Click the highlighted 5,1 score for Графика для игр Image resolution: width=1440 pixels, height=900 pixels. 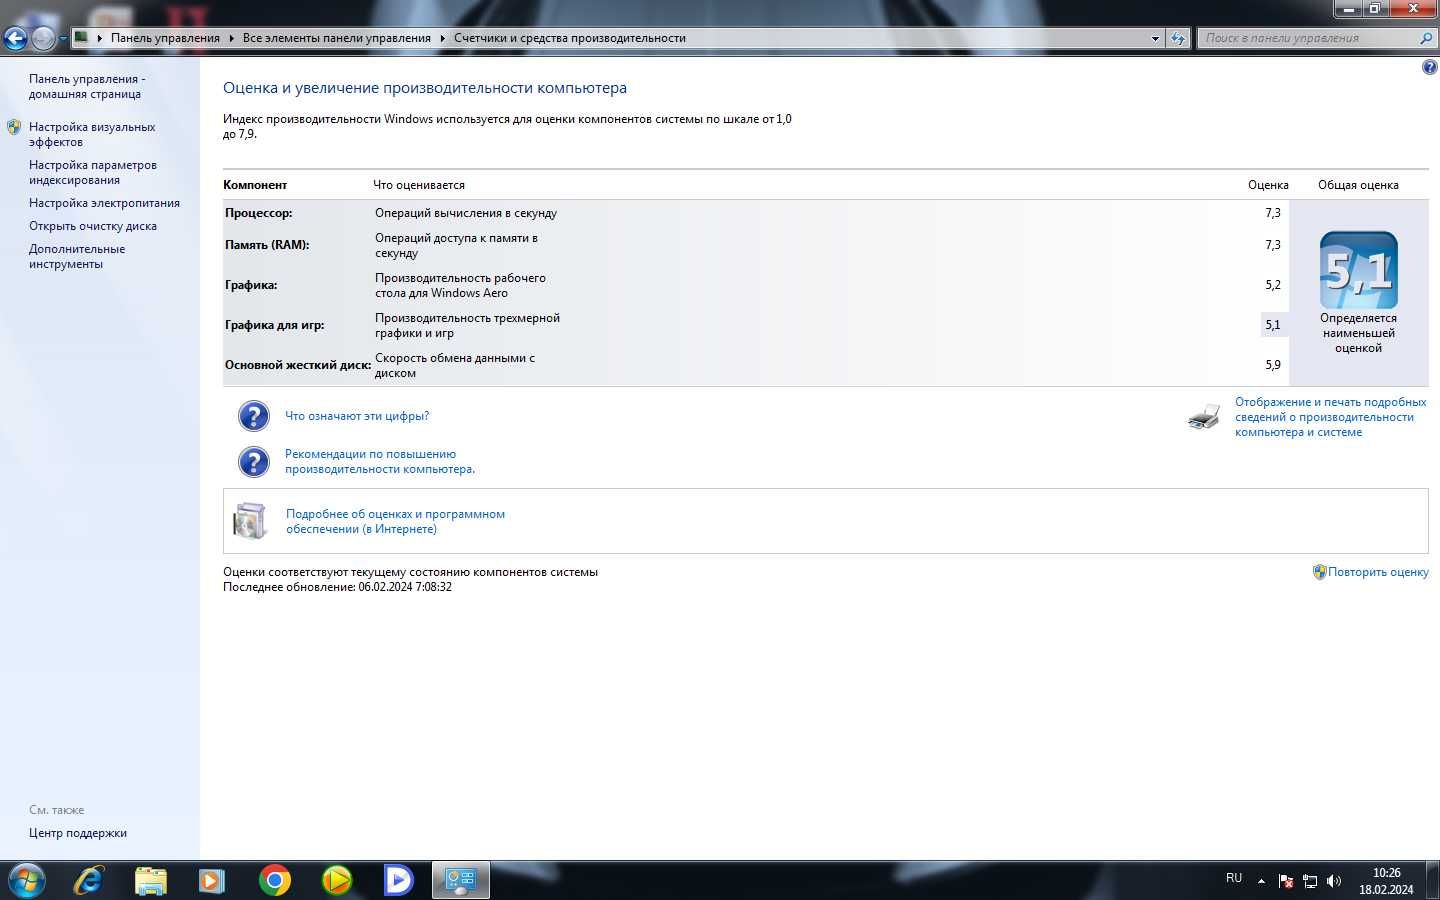pos(1272,325)
